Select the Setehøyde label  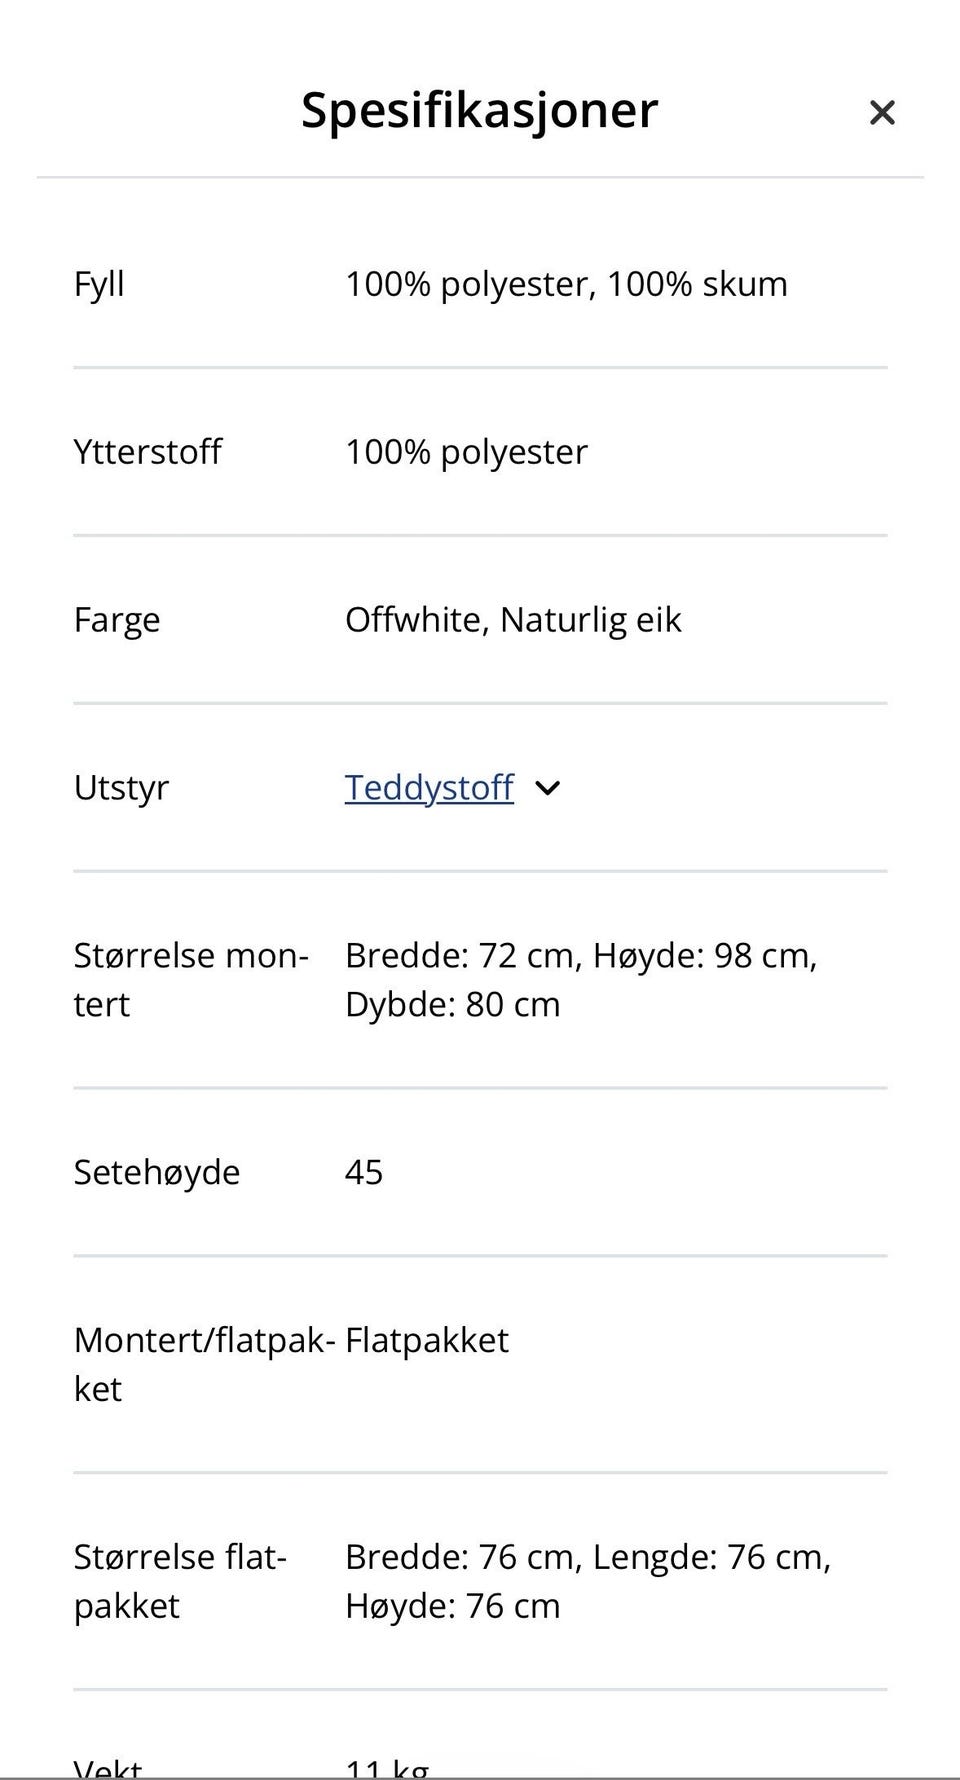click(x=156, y=1172)
